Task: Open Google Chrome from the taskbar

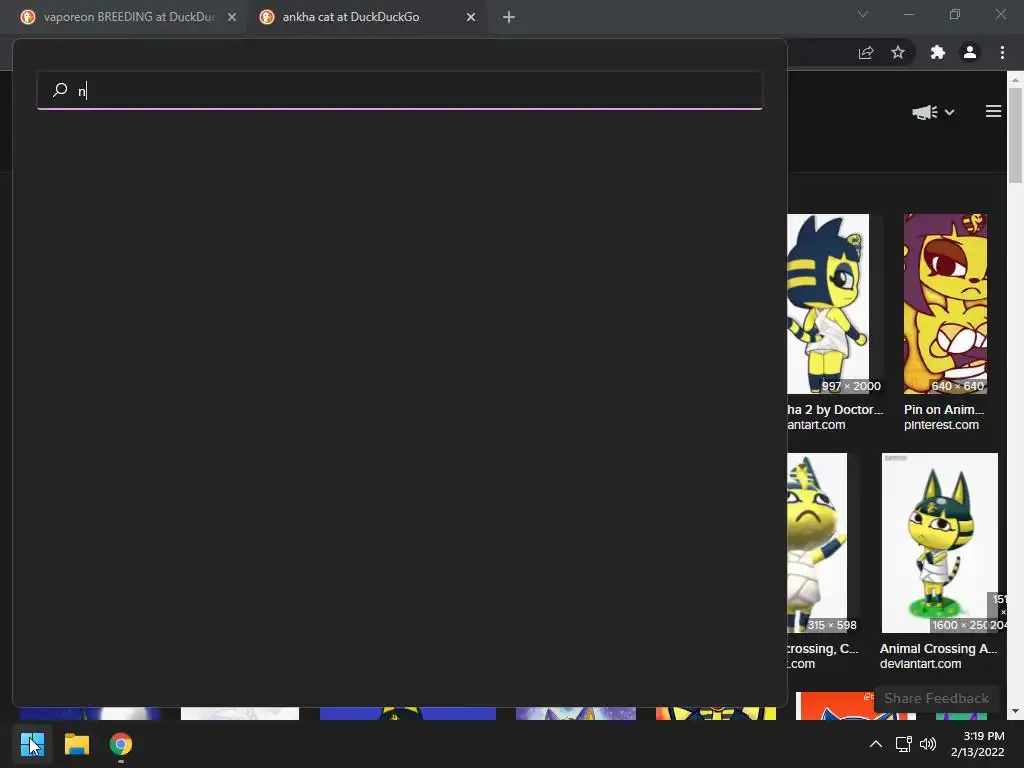Action: click(121, 744)
